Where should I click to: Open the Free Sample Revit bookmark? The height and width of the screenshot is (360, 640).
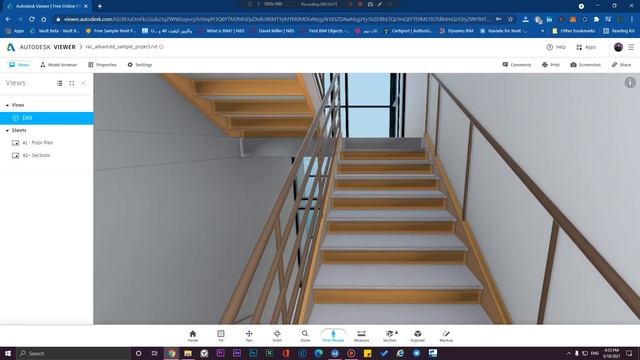coord(111,31)
